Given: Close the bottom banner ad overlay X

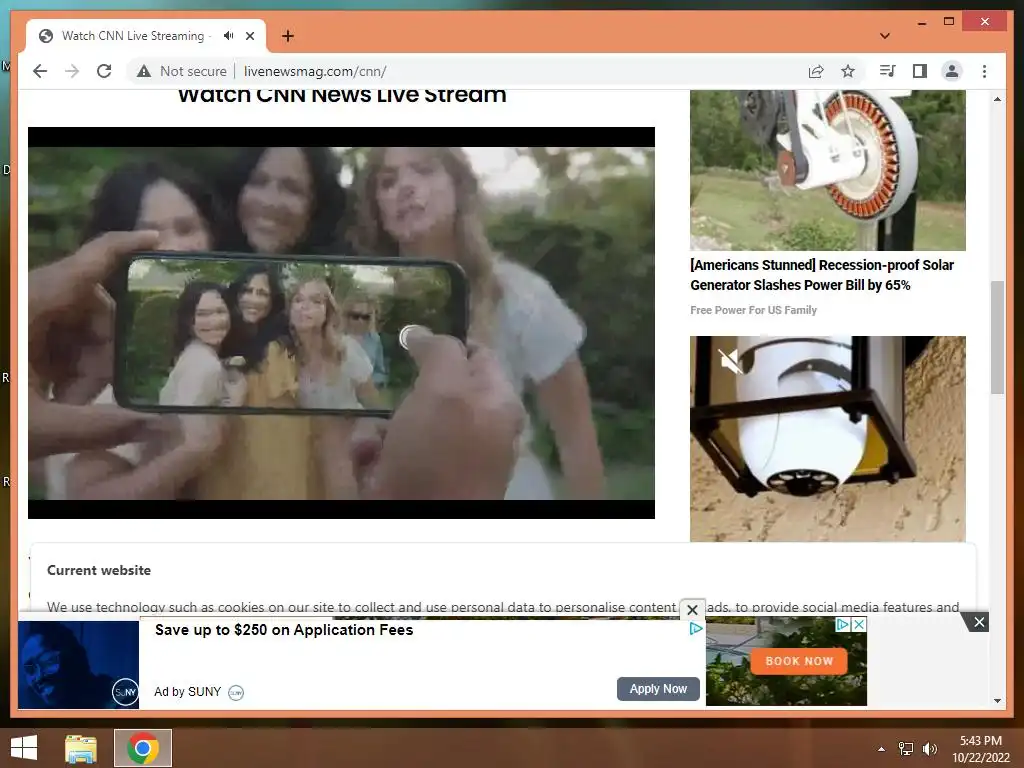Looking at the screenshot, I should 693,610.
